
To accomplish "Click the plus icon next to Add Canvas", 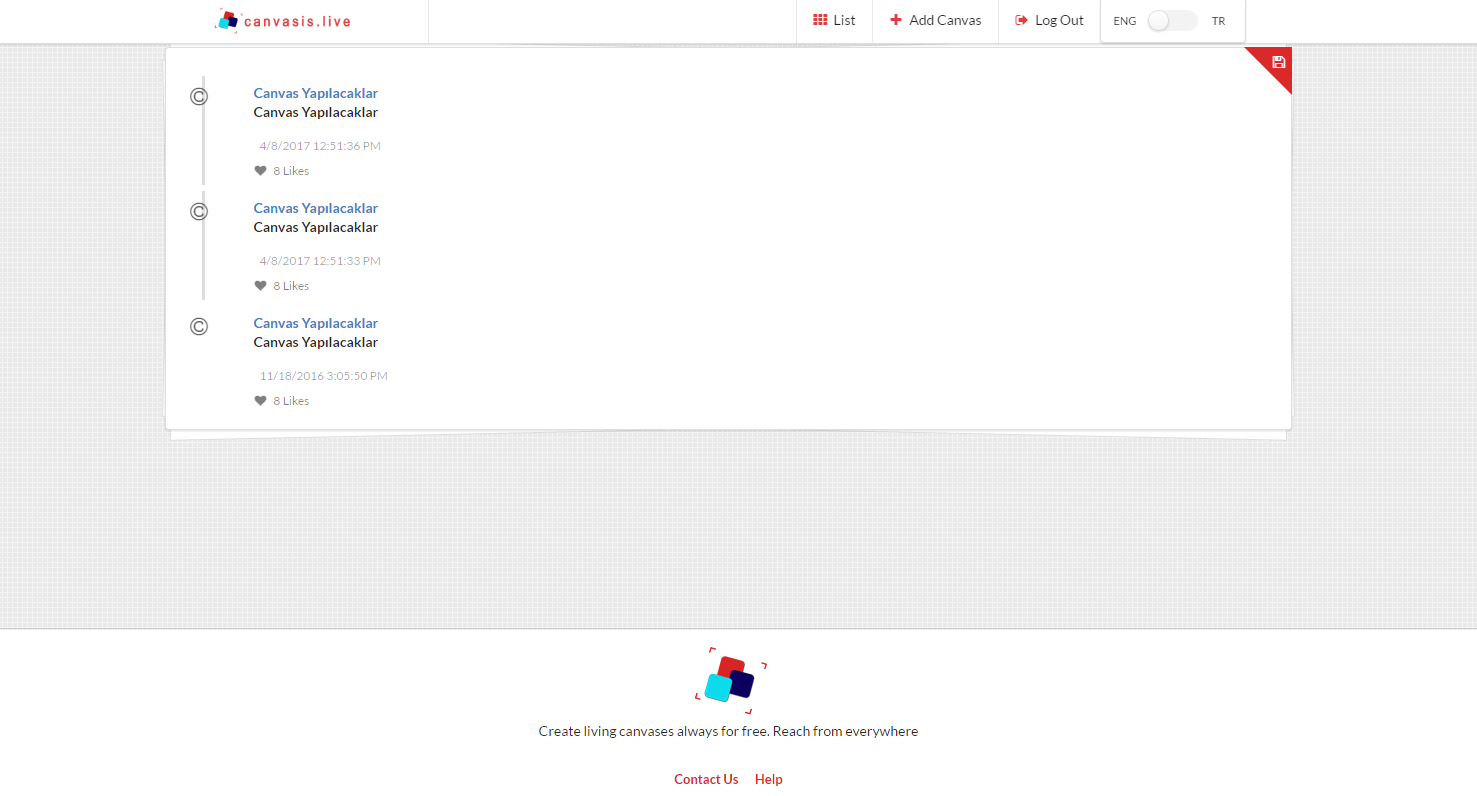I will click(898, 20).
